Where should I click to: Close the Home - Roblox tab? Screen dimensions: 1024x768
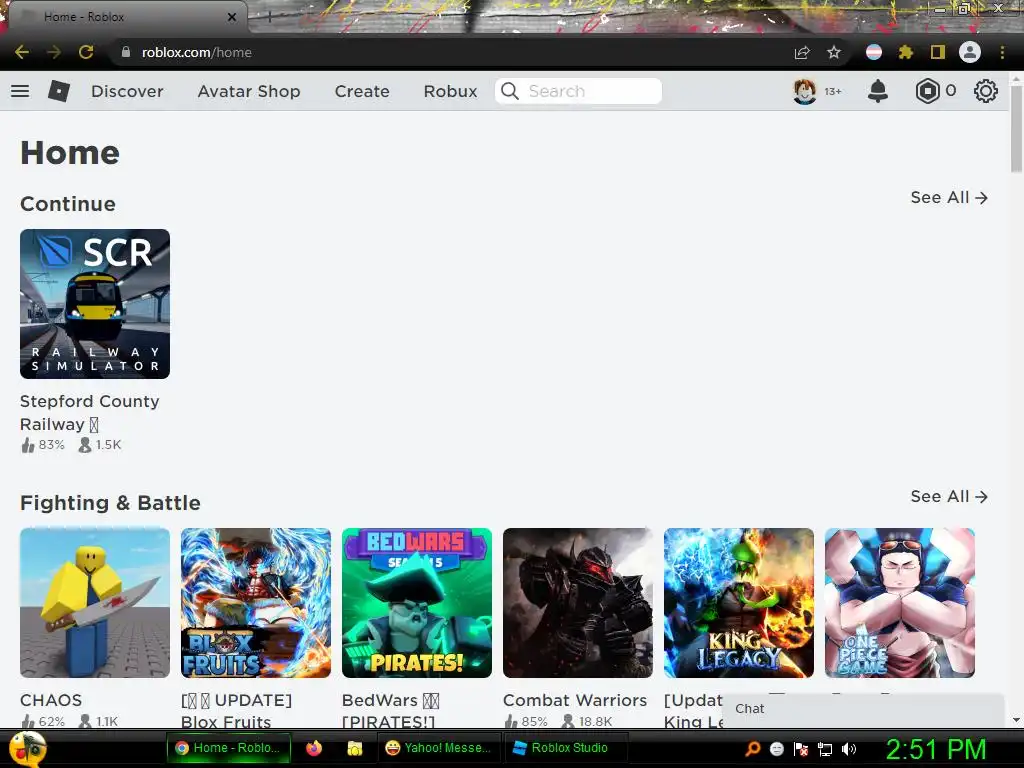pyautogui.click(x=231, y=17)
